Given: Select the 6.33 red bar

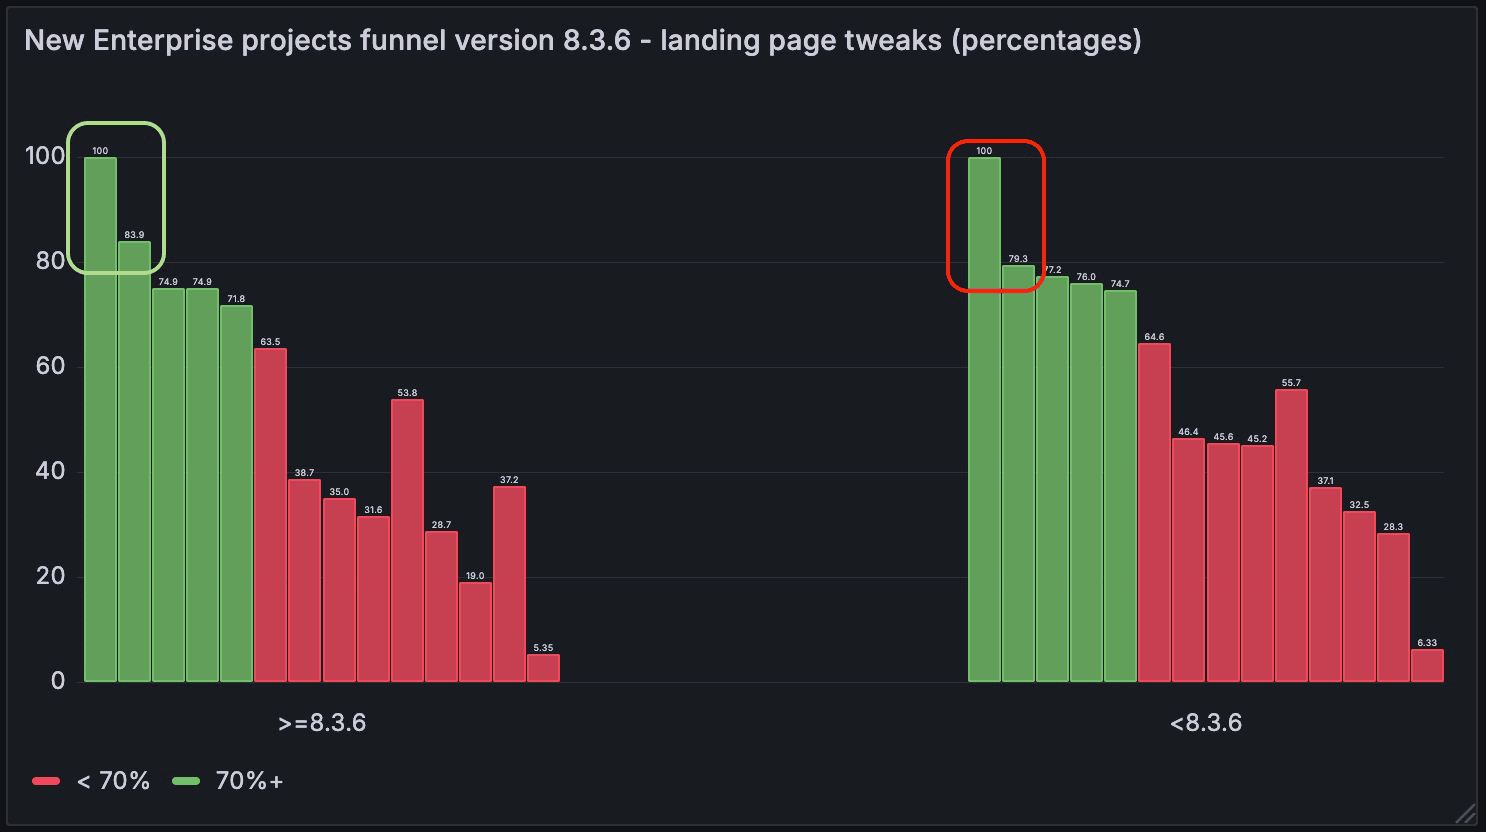Looking at the screenshot, I should (1427, 666).
